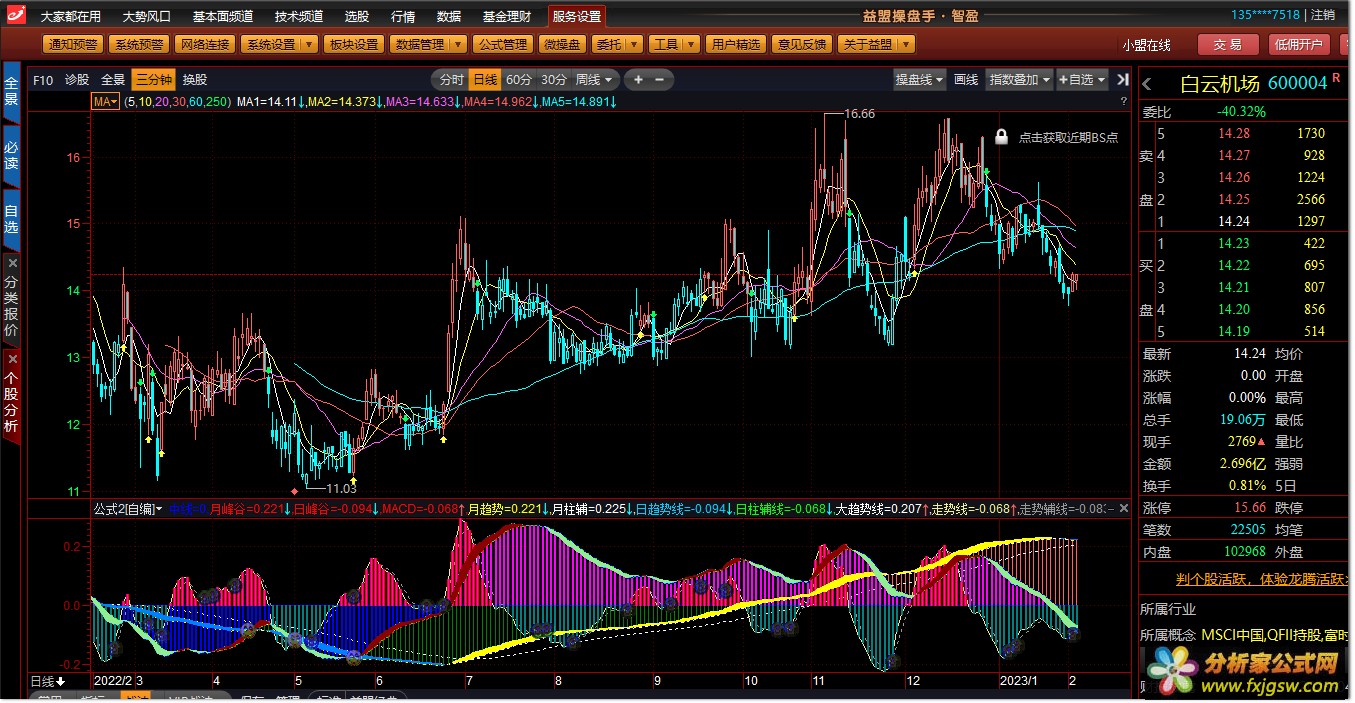Image resolution: width=1355 pixels, height=703 pixels.
Task: Click the 小盟在线 support link
Action: (x=1146, y=45)
